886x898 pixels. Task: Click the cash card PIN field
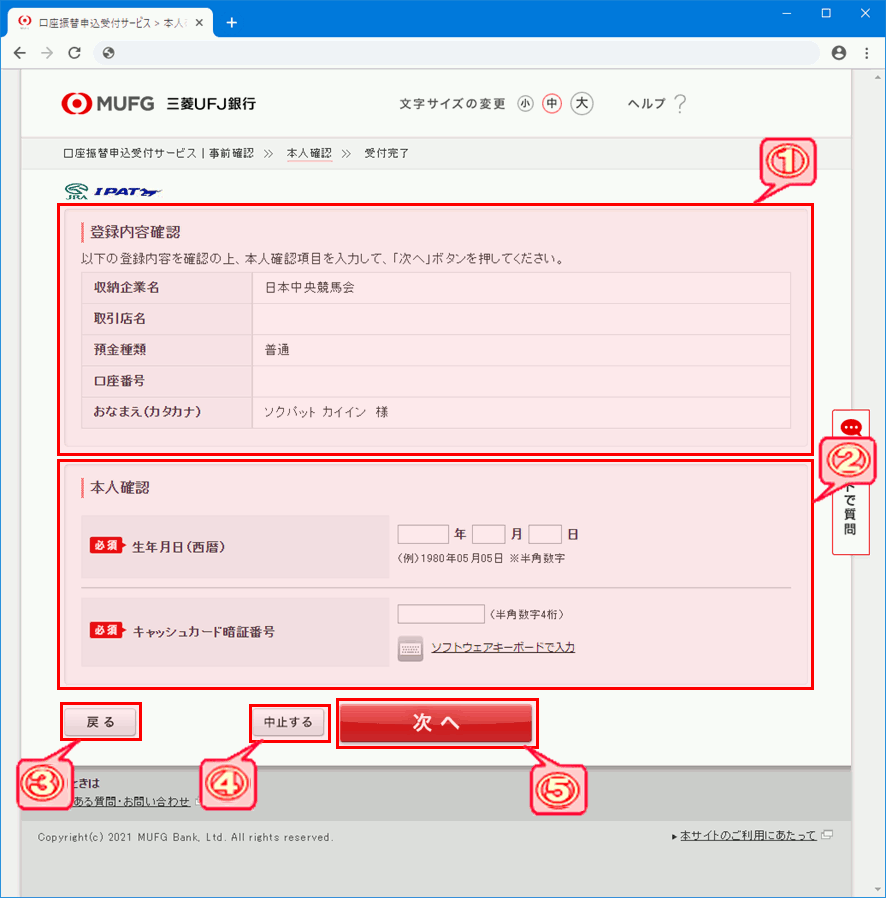coord(441,614)
